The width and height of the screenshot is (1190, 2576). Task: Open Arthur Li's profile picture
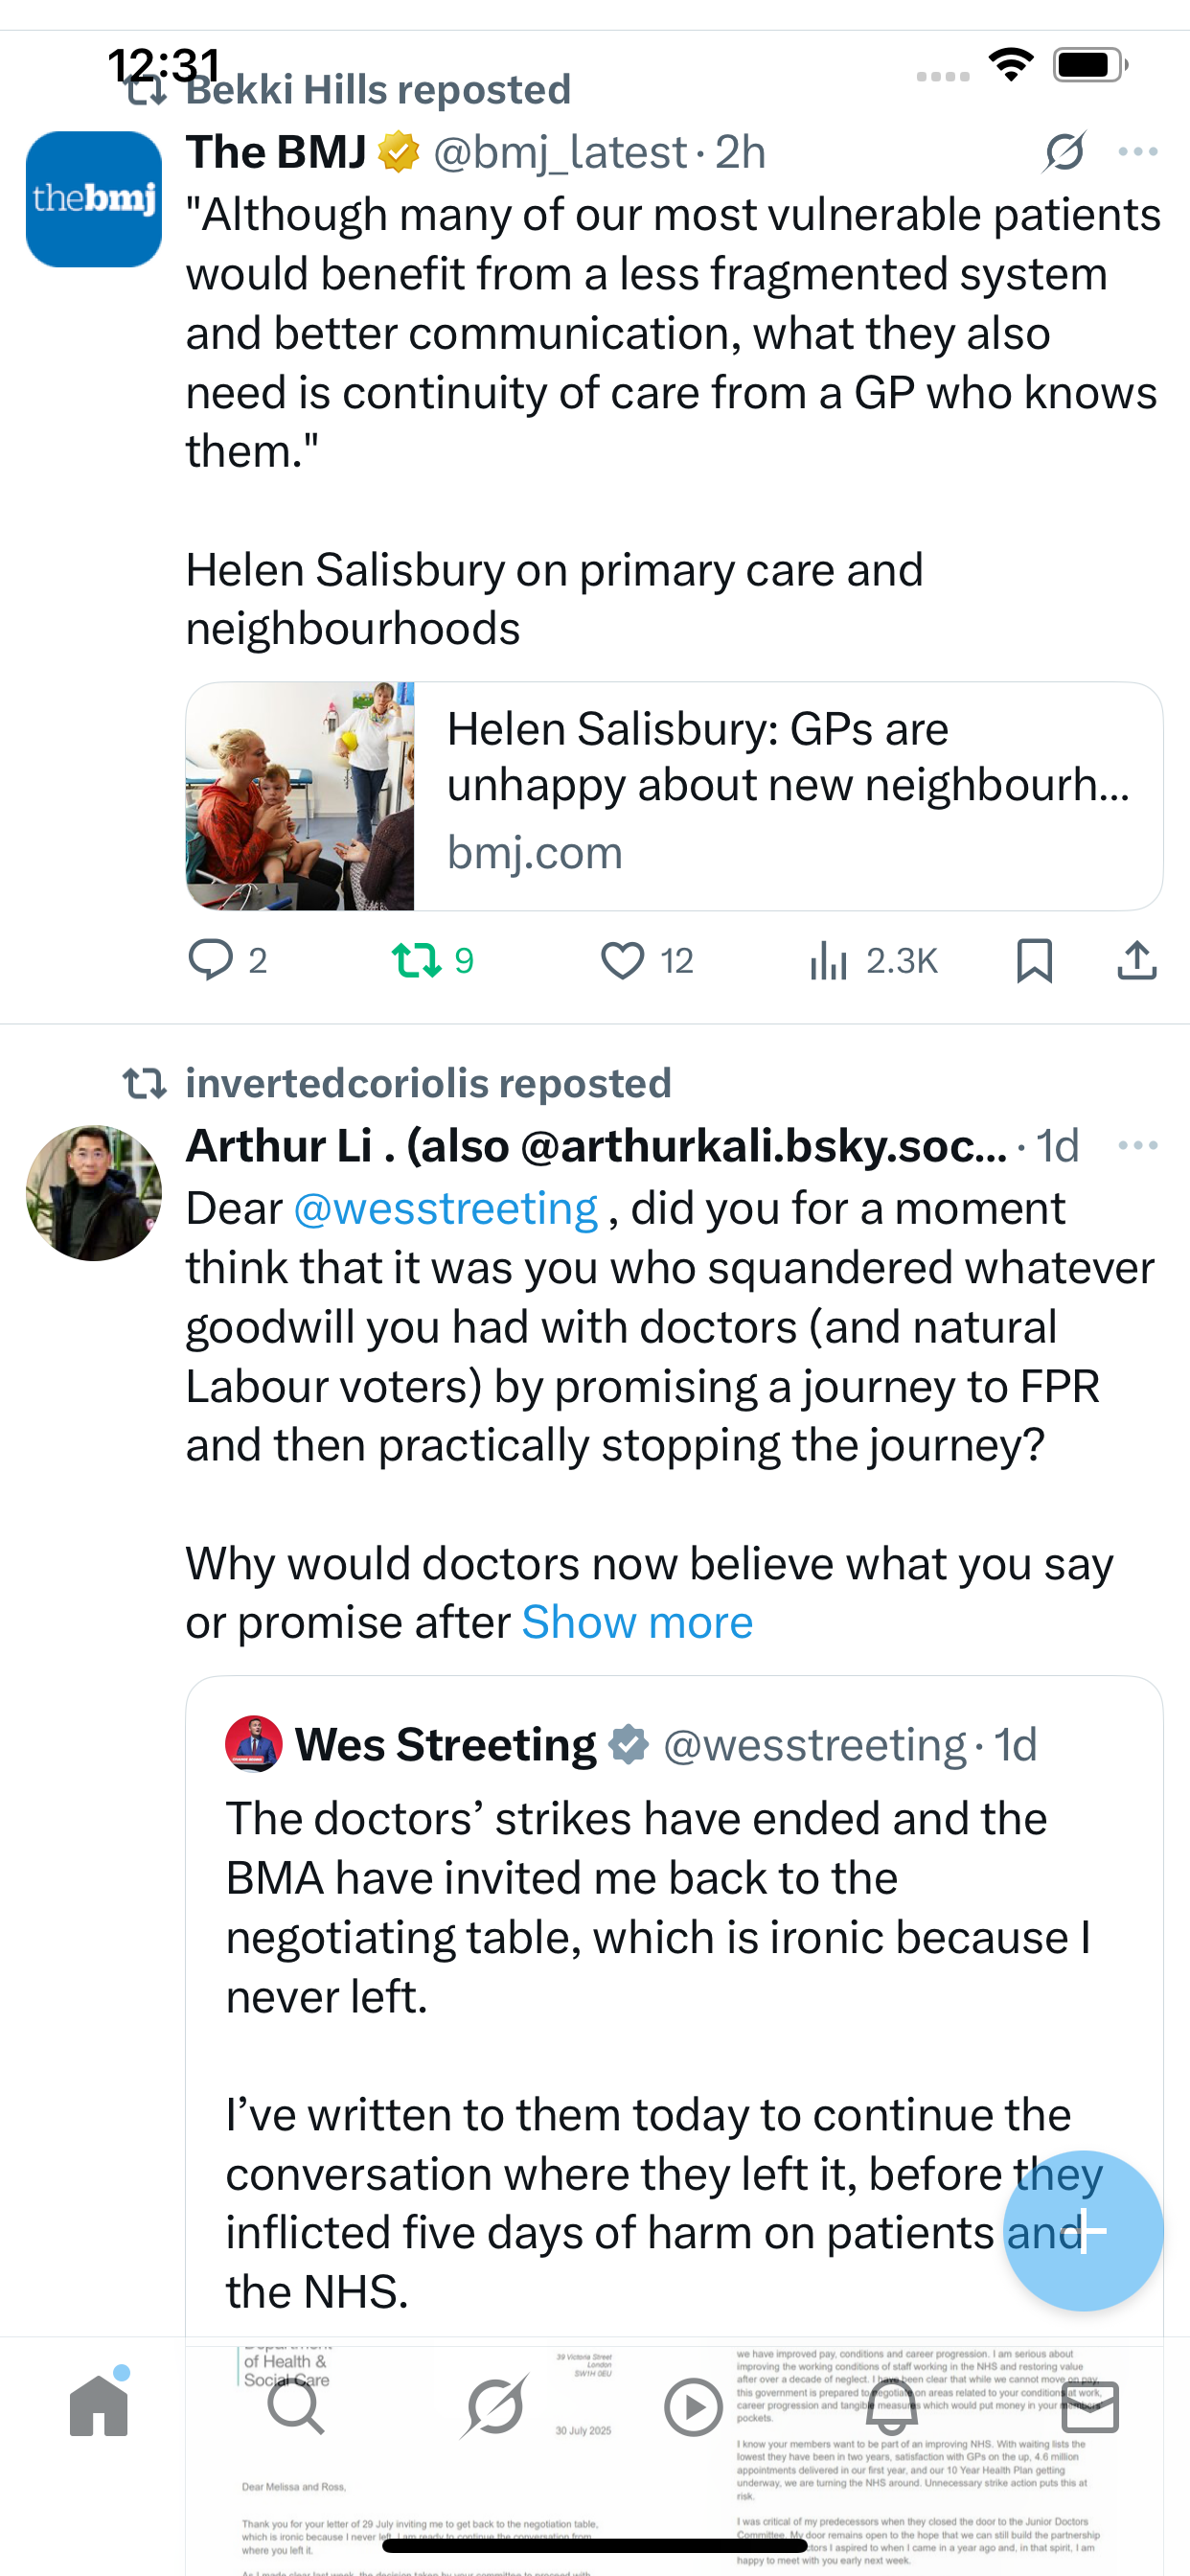(x=94, y=1192)
